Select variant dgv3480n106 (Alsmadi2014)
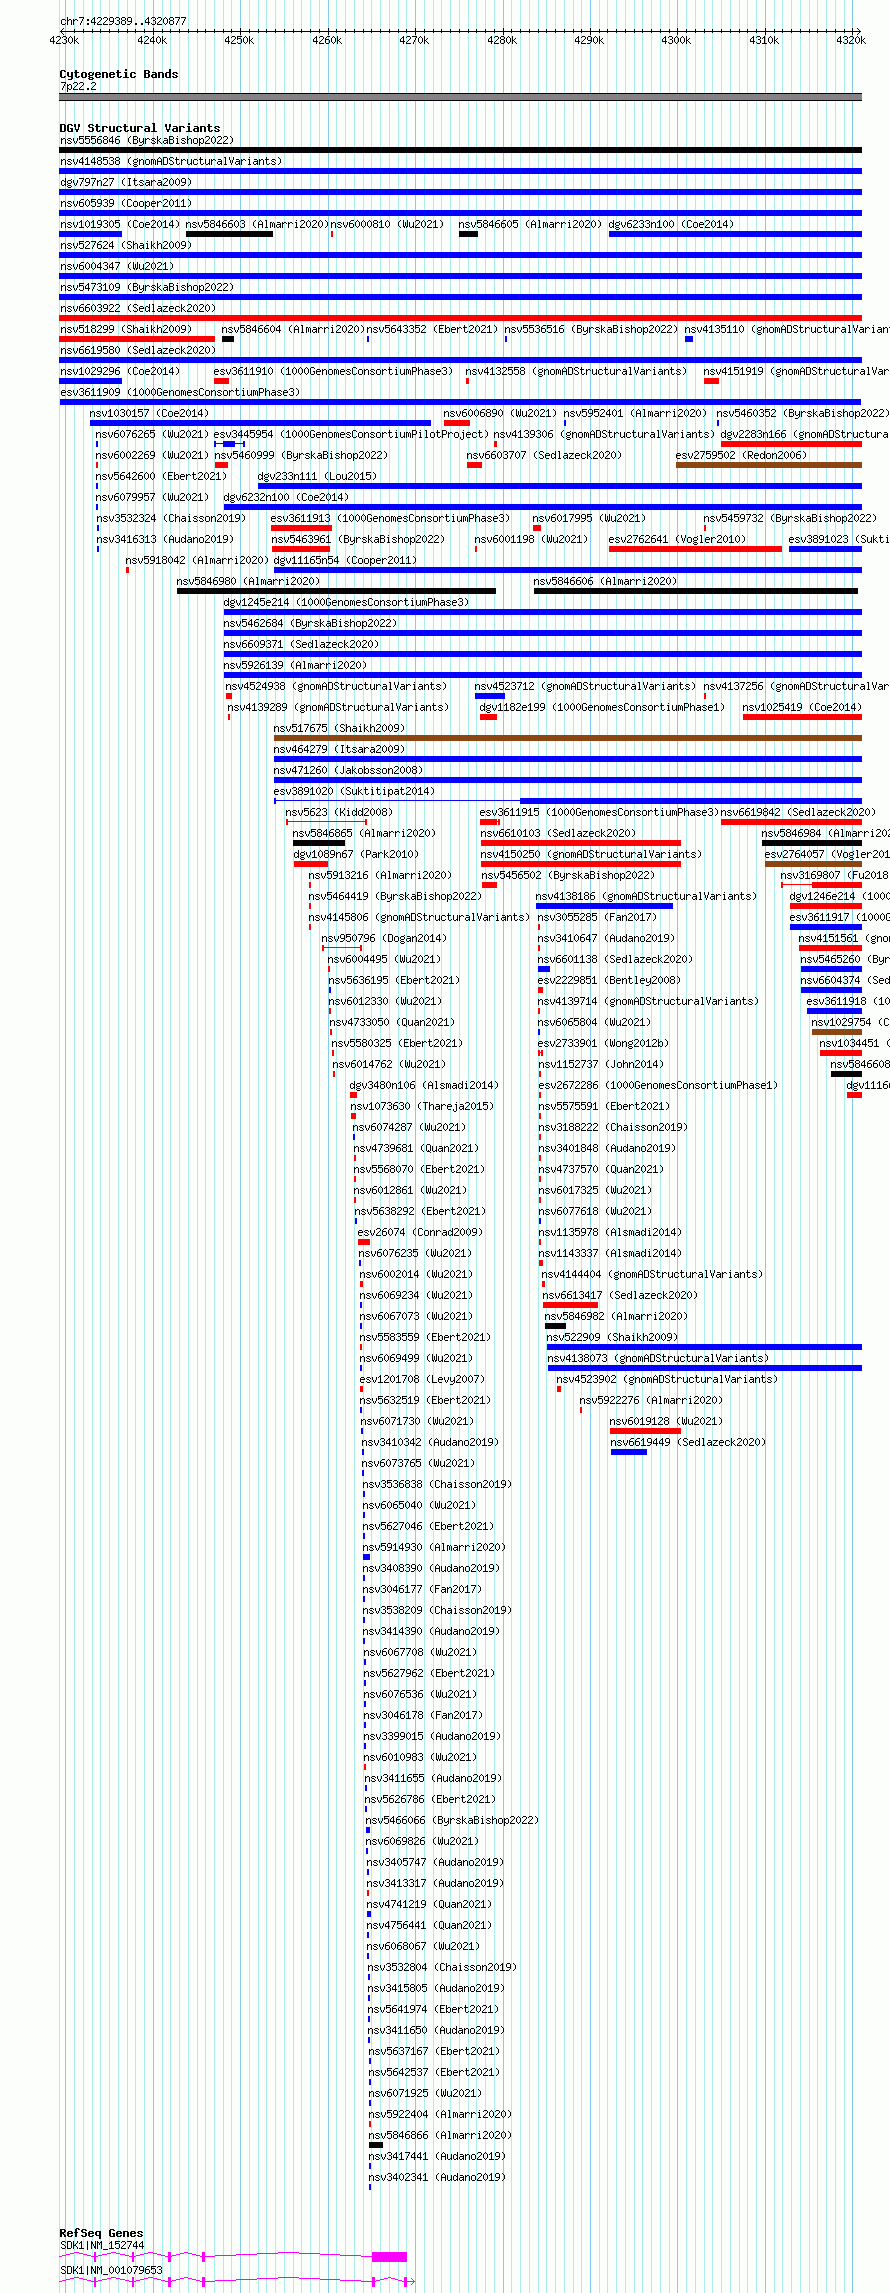890x2293 pixels. pyautogui.click(x=424, y=1086)
